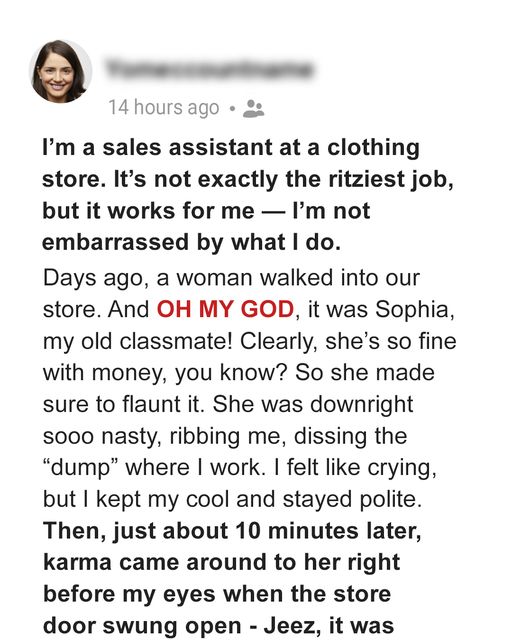Screen dimensions: 512x640
Task: Select the red 'OH MY GOD' text
Action: pyautogui.click(x=225, y=309)
